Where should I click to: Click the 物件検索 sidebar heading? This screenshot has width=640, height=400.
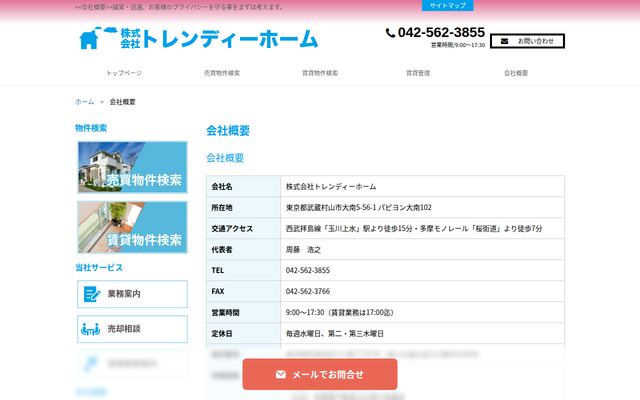pyautogui.click(x=91, y=128)
